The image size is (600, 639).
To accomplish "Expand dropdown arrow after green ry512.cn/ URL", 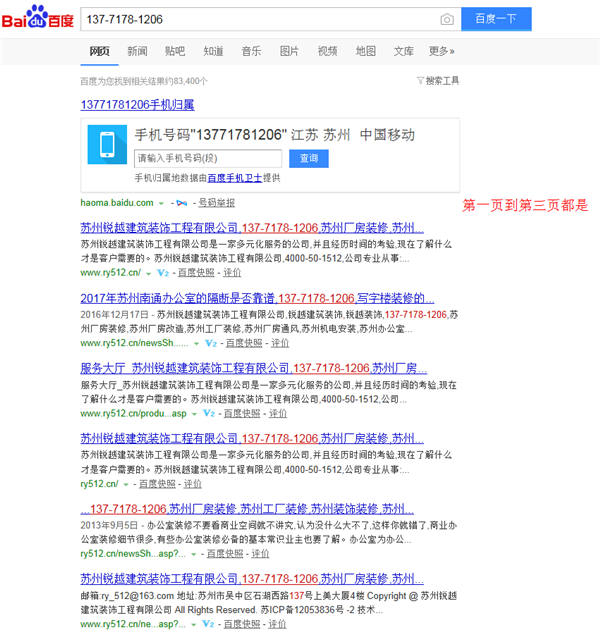I will (x=126, y=485).
